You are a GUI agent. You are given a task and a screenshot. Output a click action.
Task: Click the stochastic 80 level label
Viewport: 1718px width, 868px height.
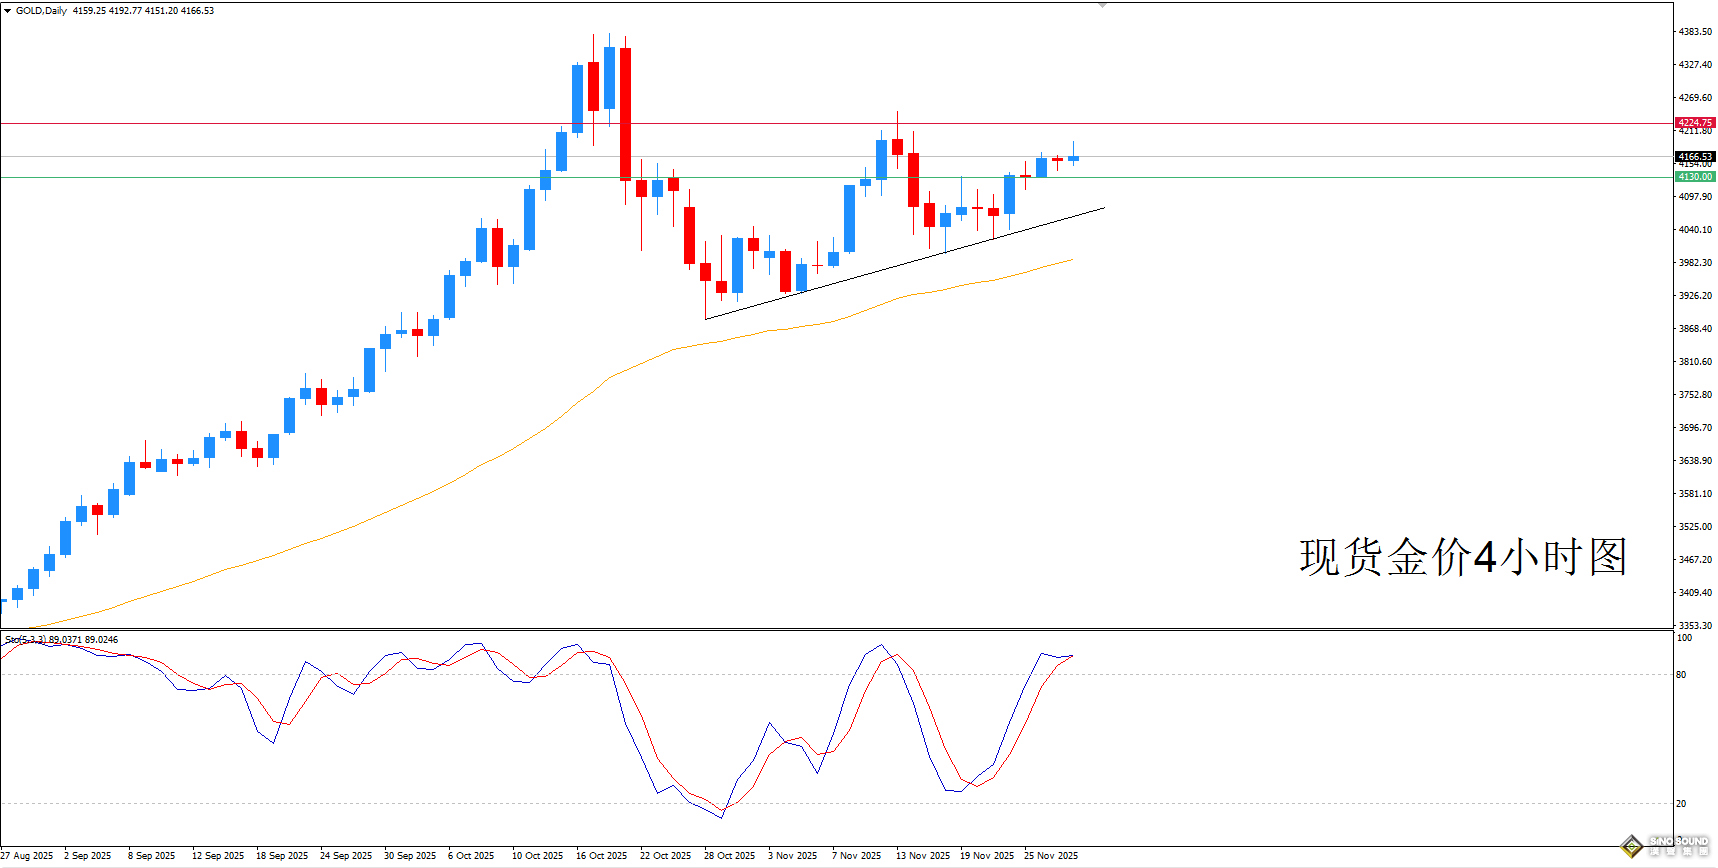(1681, 675)
